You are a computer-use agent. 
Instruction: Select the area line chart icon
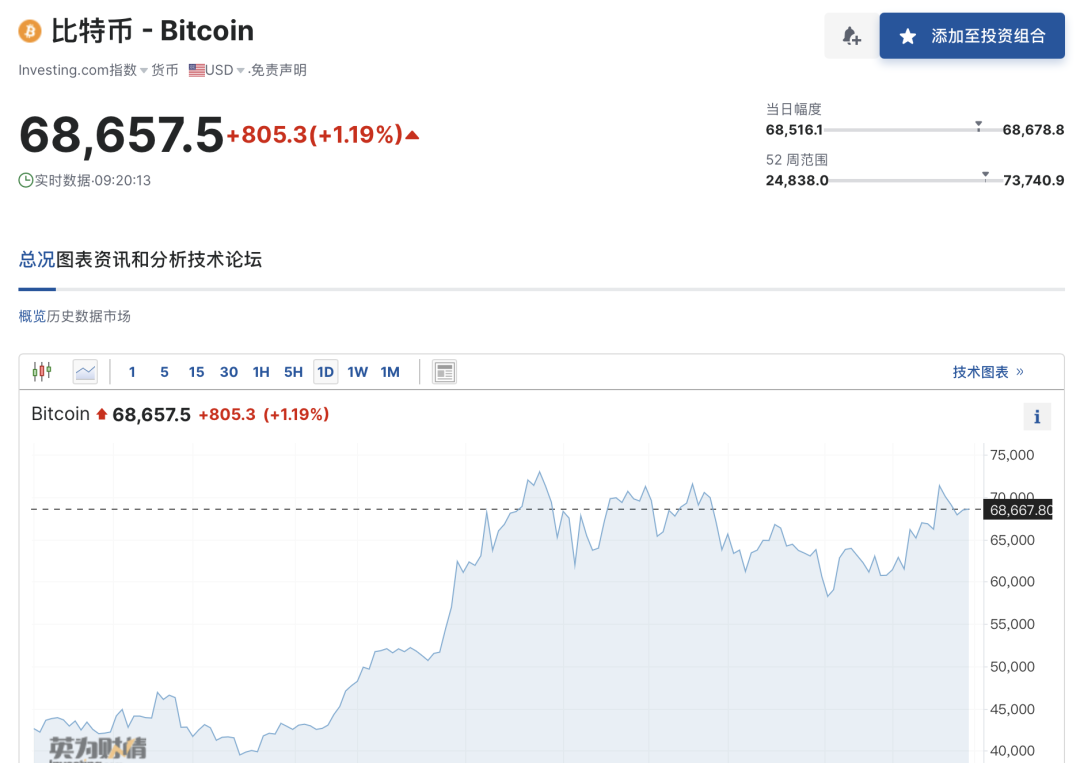(x=85, y=372)
